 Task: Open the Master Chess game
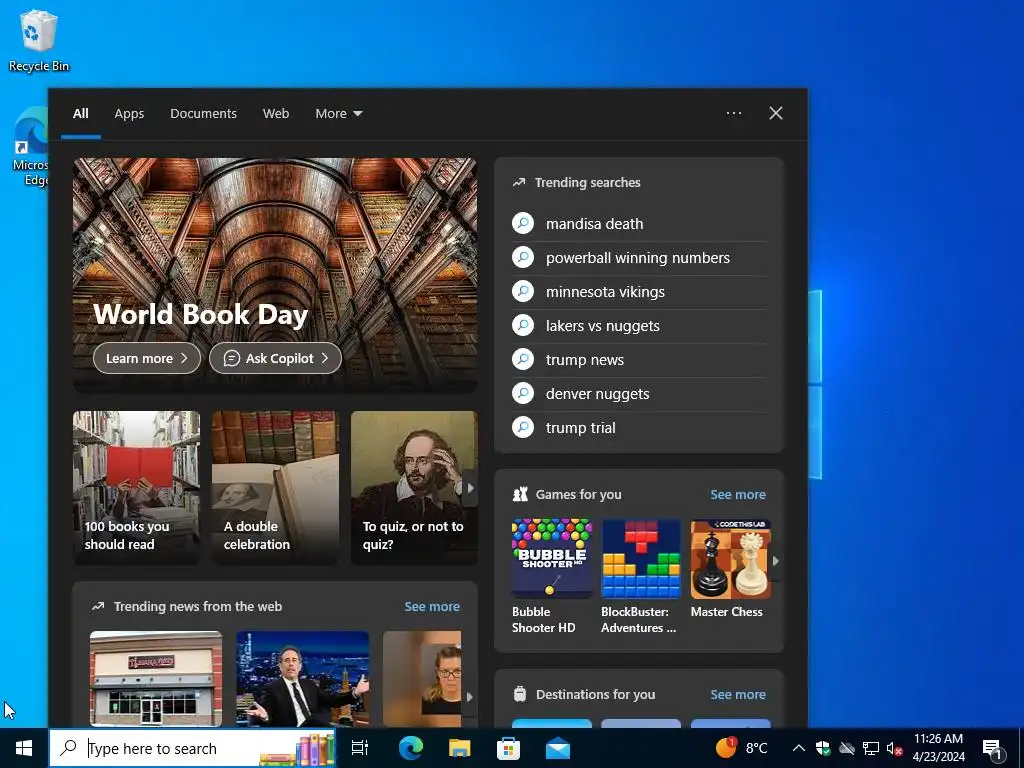(730, 569)
